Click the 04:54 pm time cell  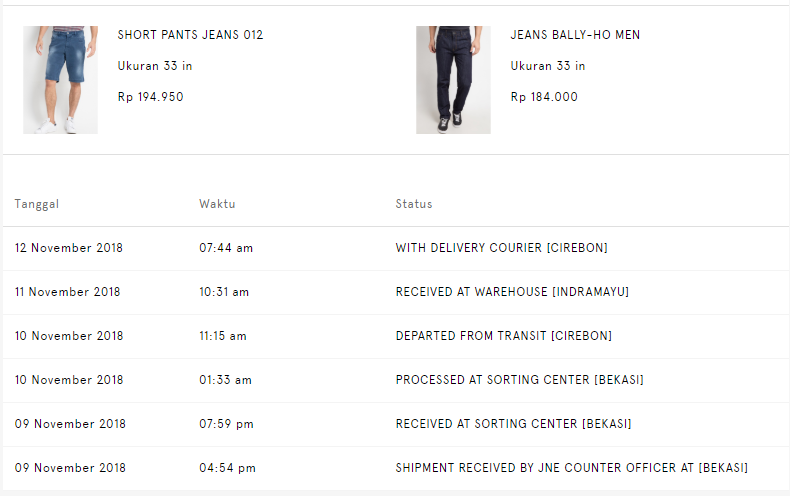(227, 468)
